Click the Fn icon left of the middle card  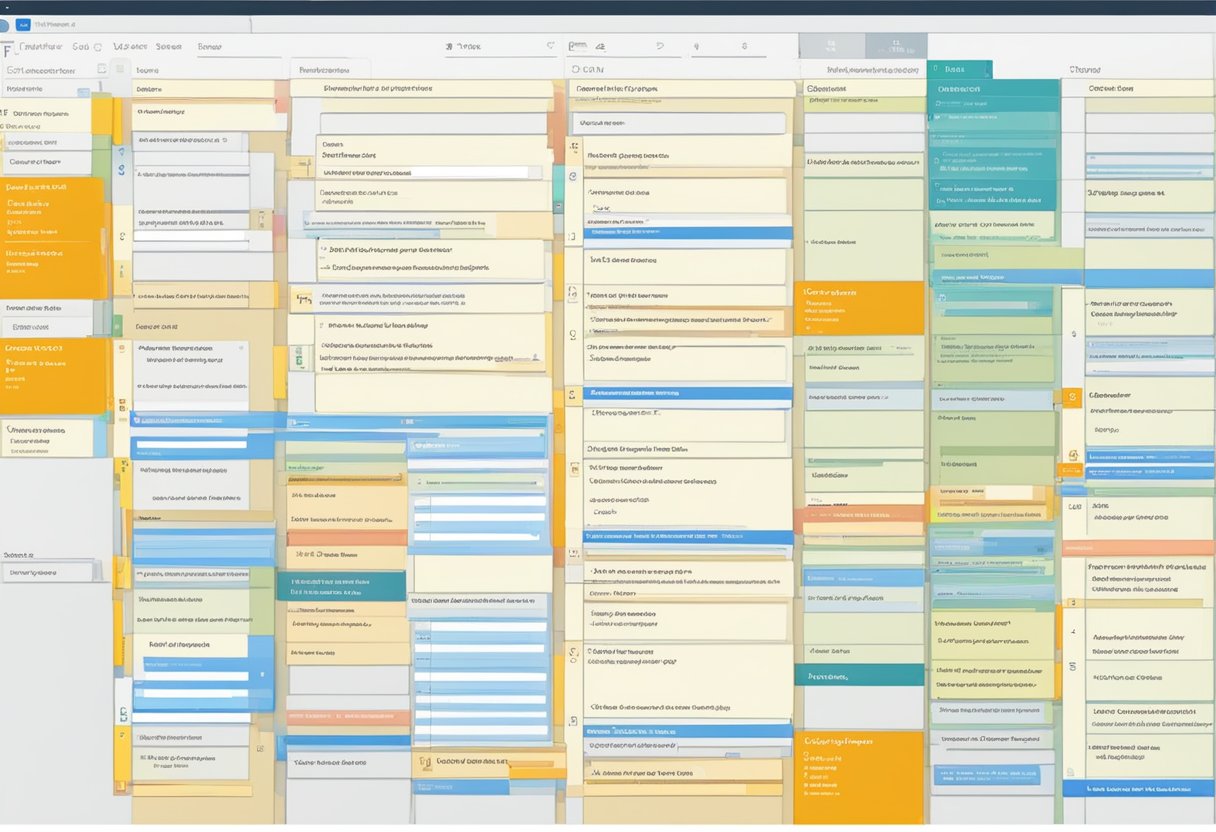[303, 298]
